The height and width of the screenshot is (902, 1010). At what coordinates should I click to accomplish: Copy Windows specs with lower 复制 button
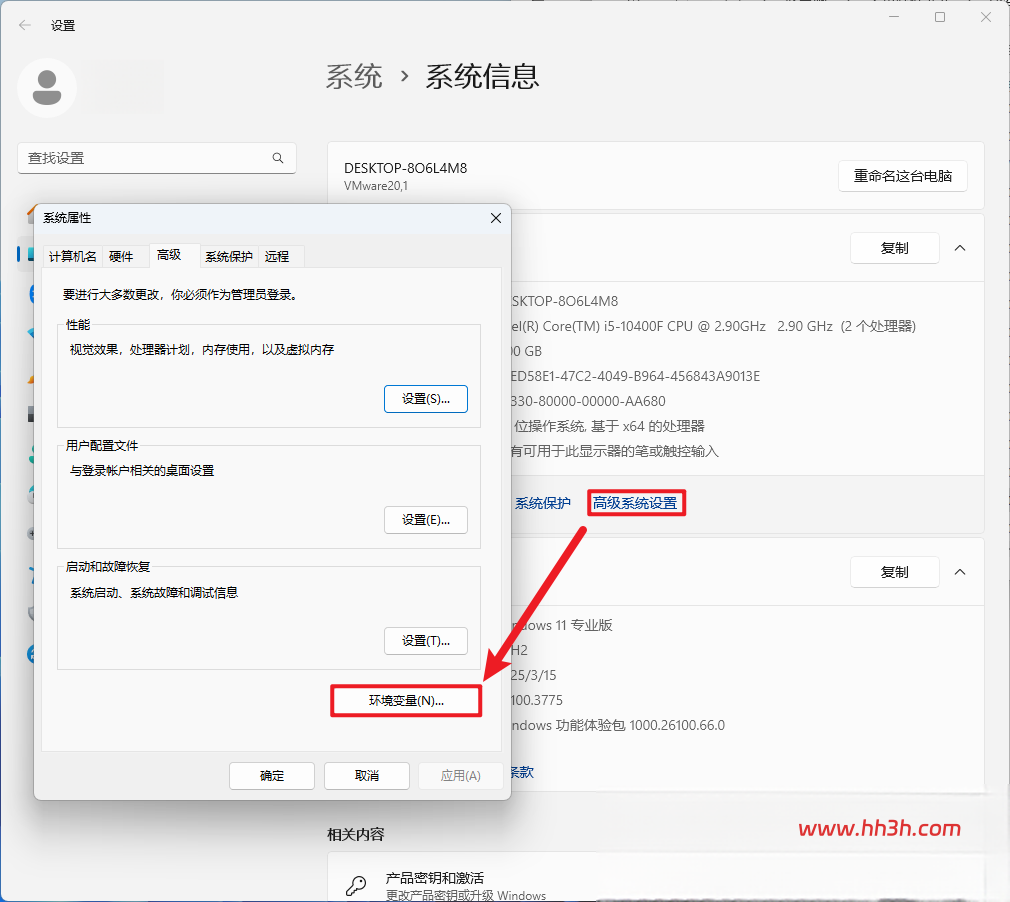895,572
